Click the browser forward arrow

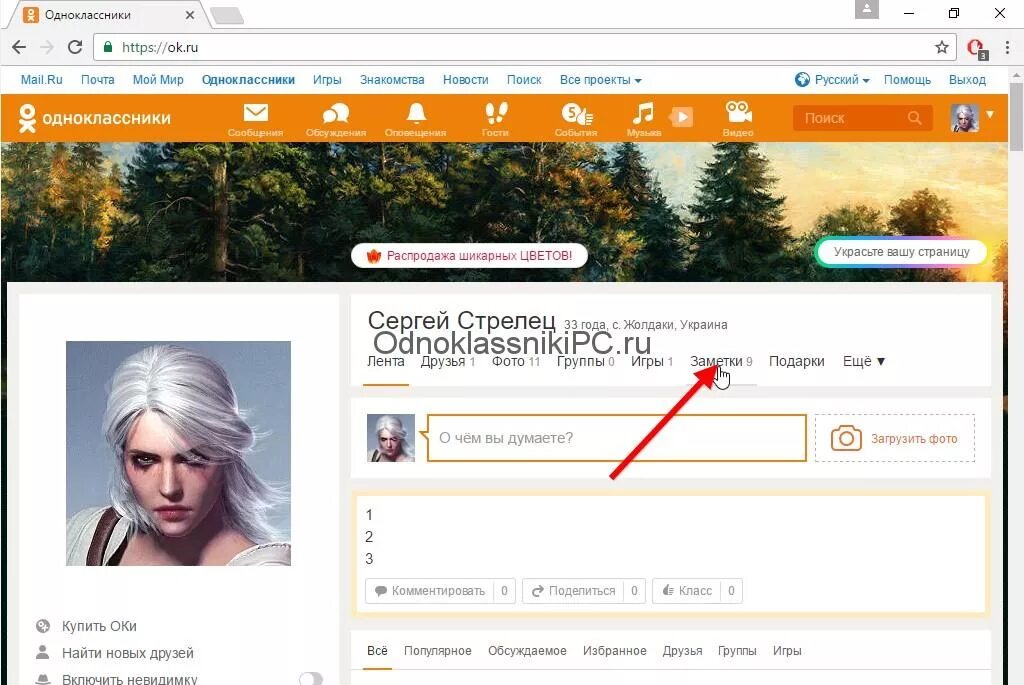47,47
